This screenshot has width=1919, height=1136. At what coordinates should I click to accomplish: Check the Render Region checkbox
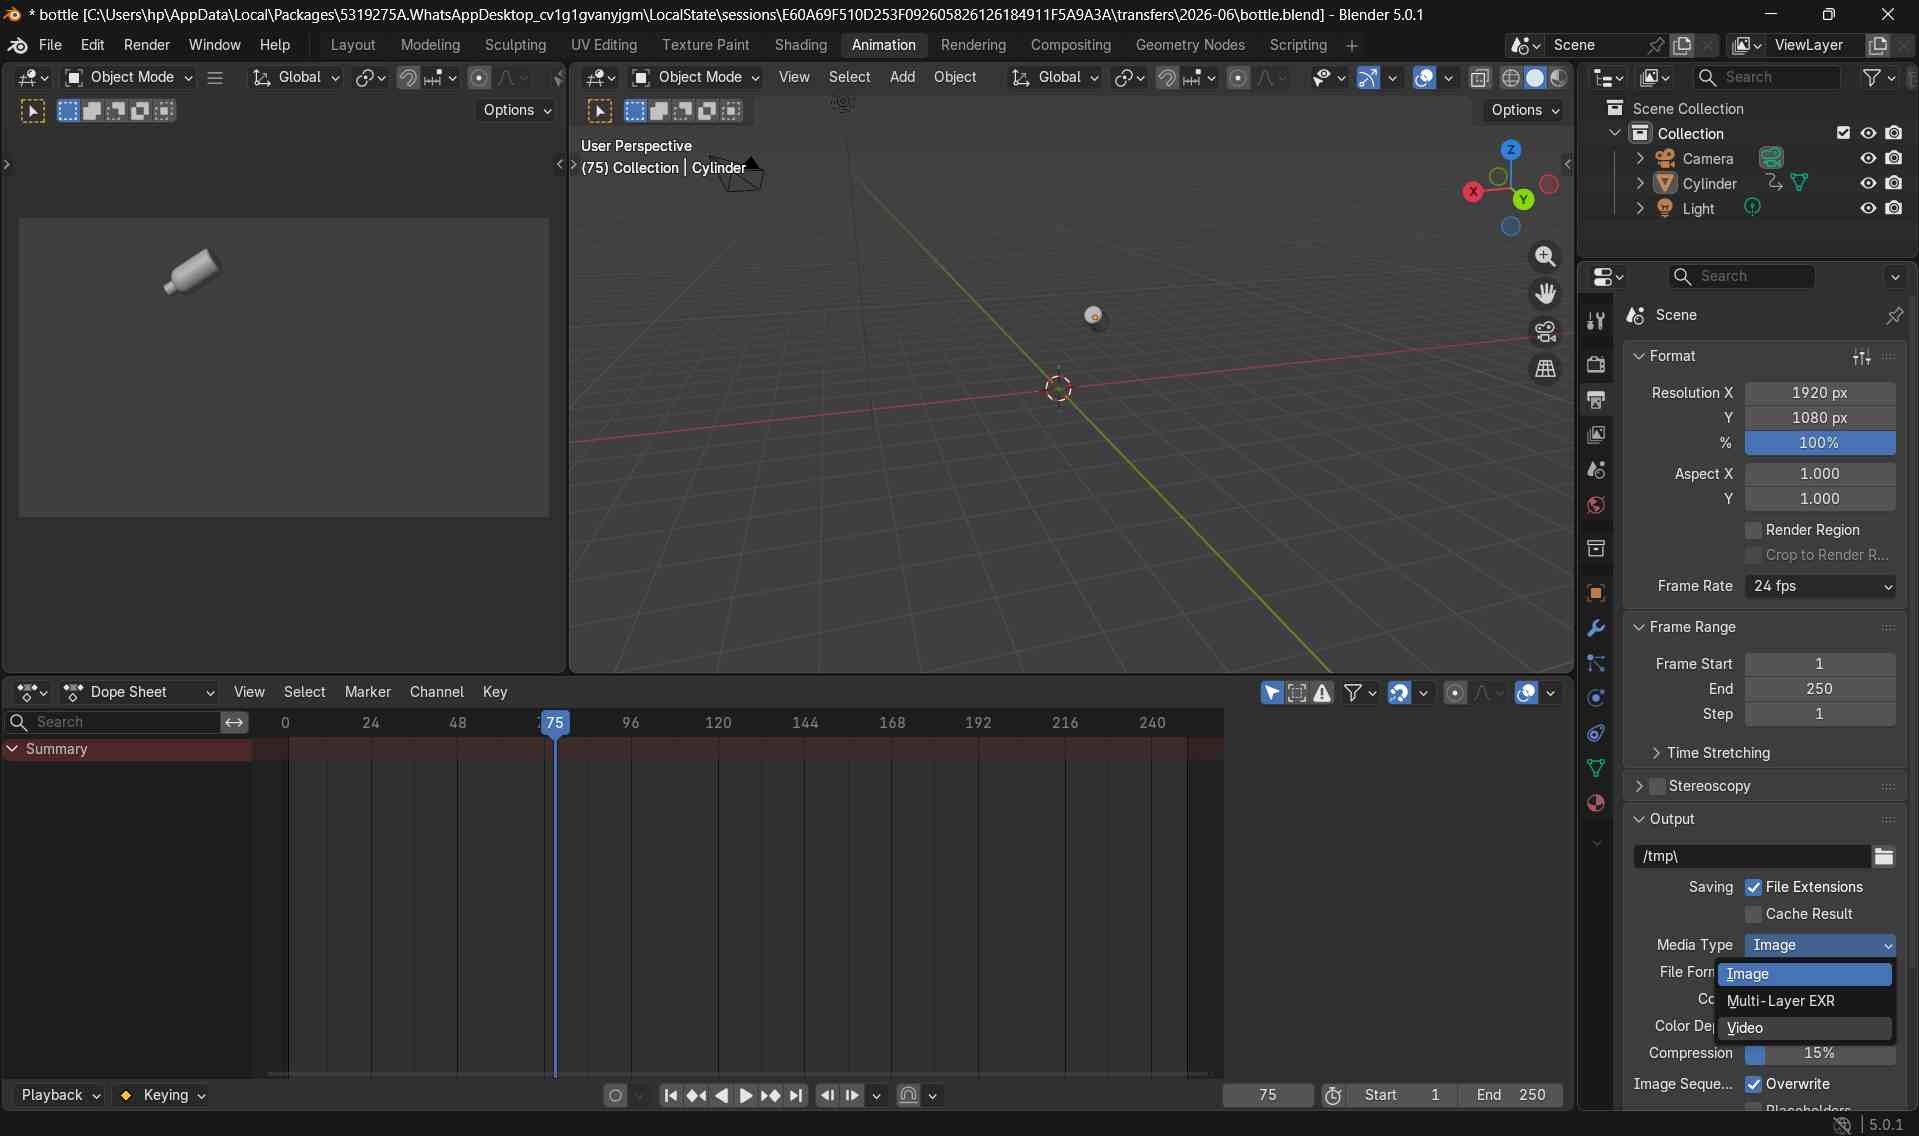coord(1753,530)
